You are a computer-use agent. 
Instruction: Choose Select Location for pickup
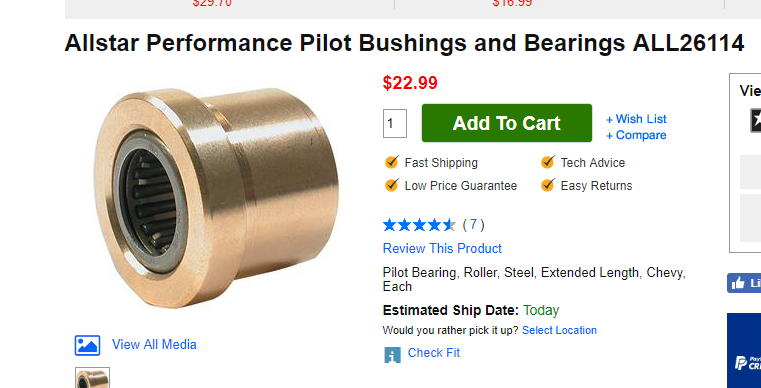coord(559,330)
